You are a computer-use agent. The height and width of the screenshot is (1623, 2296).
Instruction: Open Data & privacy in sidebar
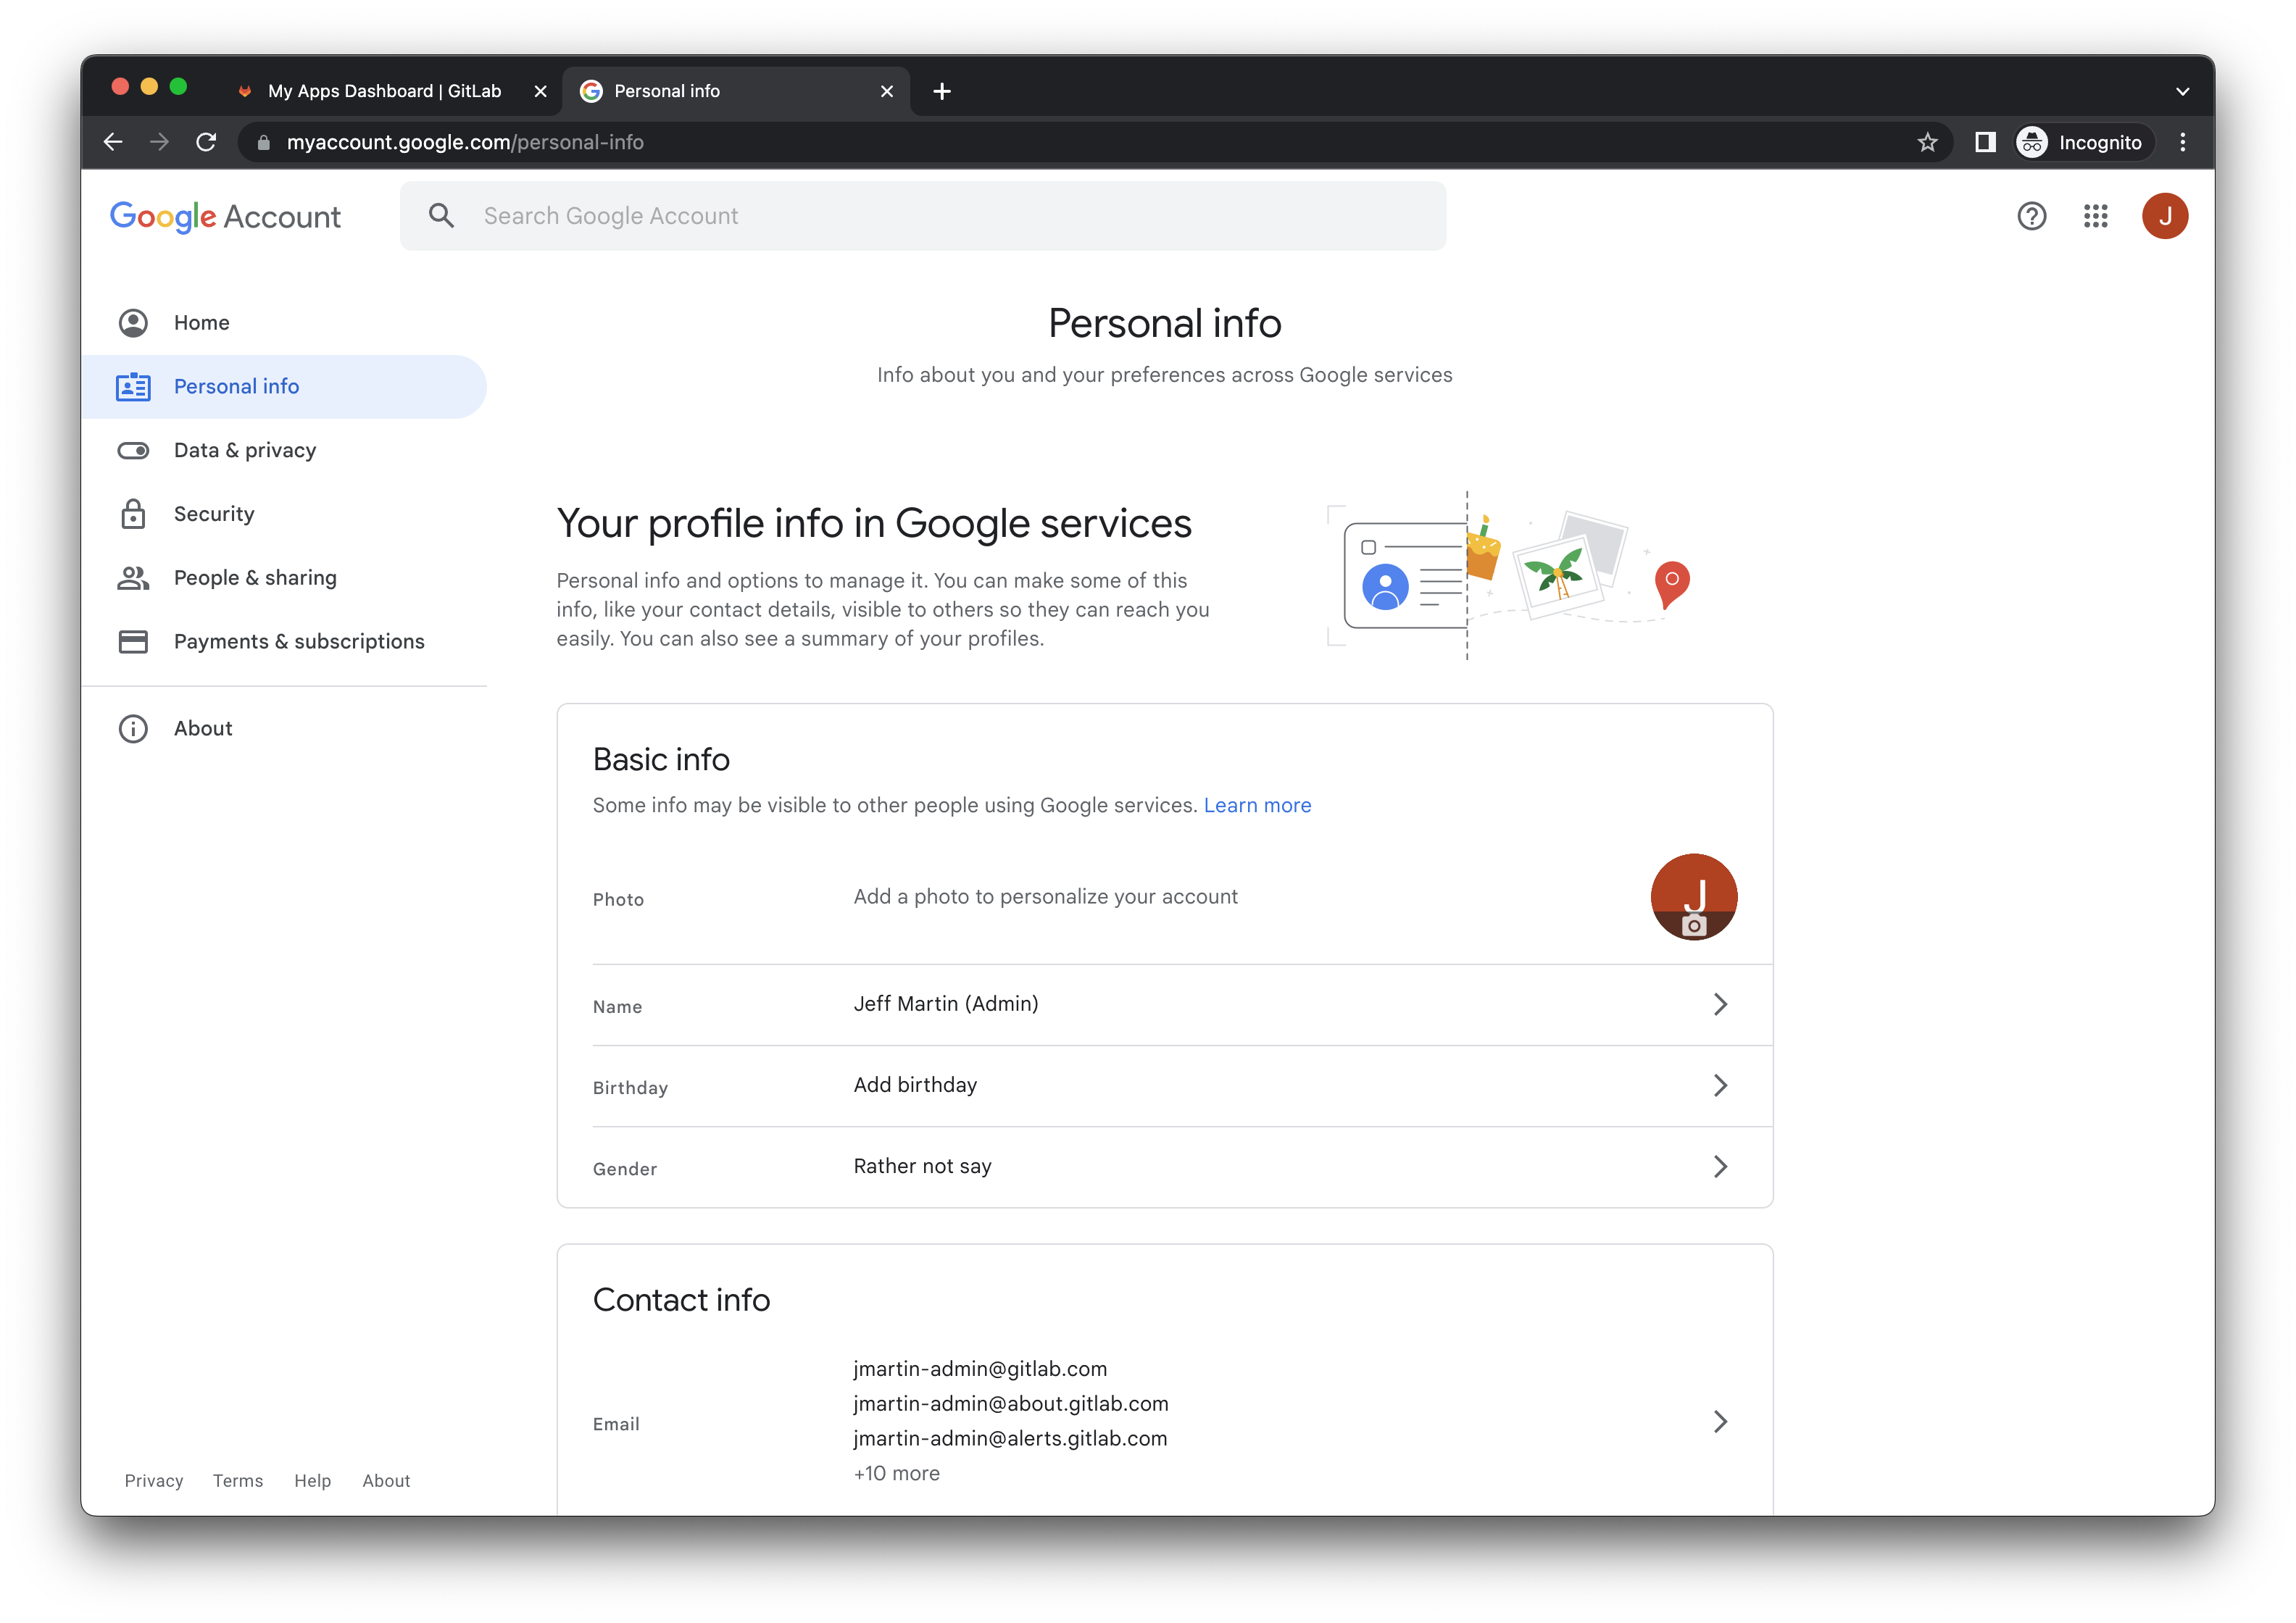coord(244,450)
